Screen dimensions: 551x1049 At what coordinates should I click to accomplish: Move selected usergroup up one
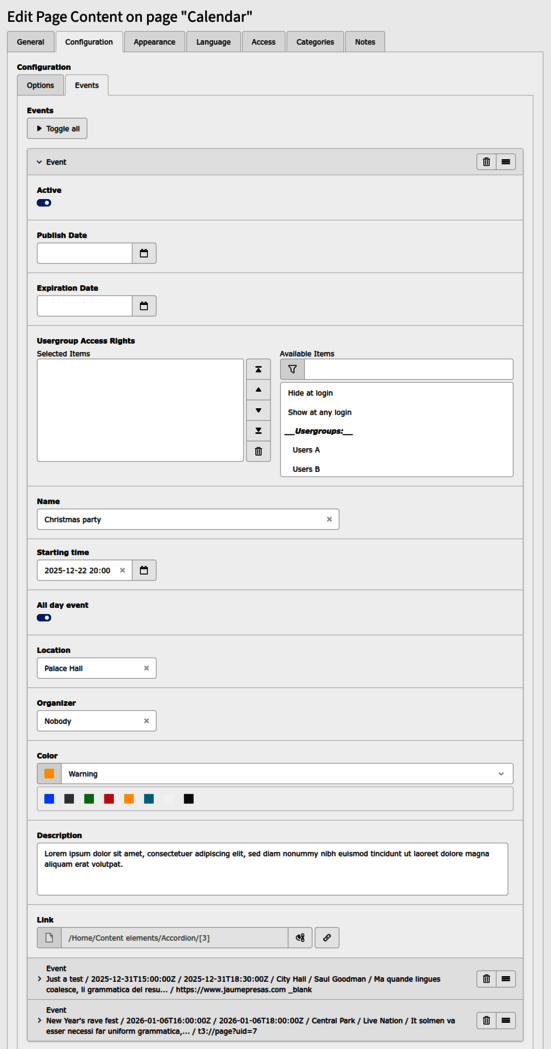pyautogui.click(x=258, y=389)
